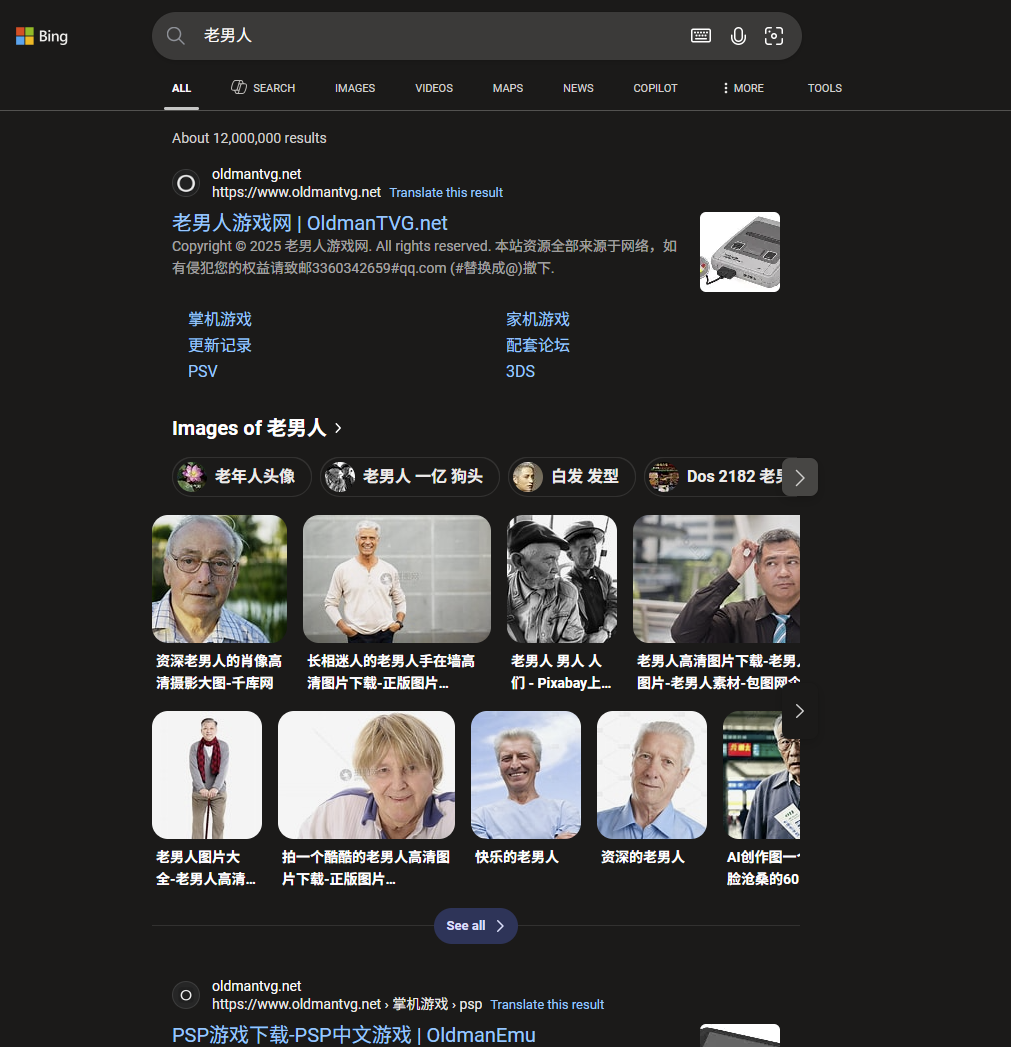Click the magnifier search icon
The height and width of the screenshot is (1047, 1011).
(x=176, y=36)
